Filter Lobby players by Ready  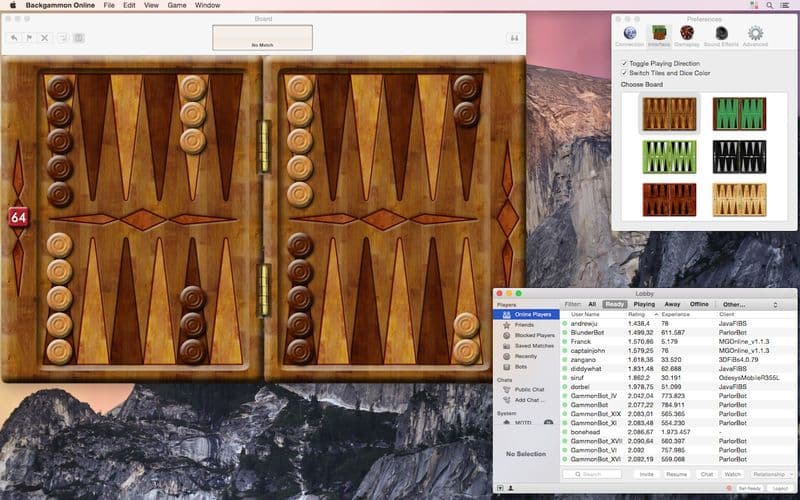(x=615, y=304)
